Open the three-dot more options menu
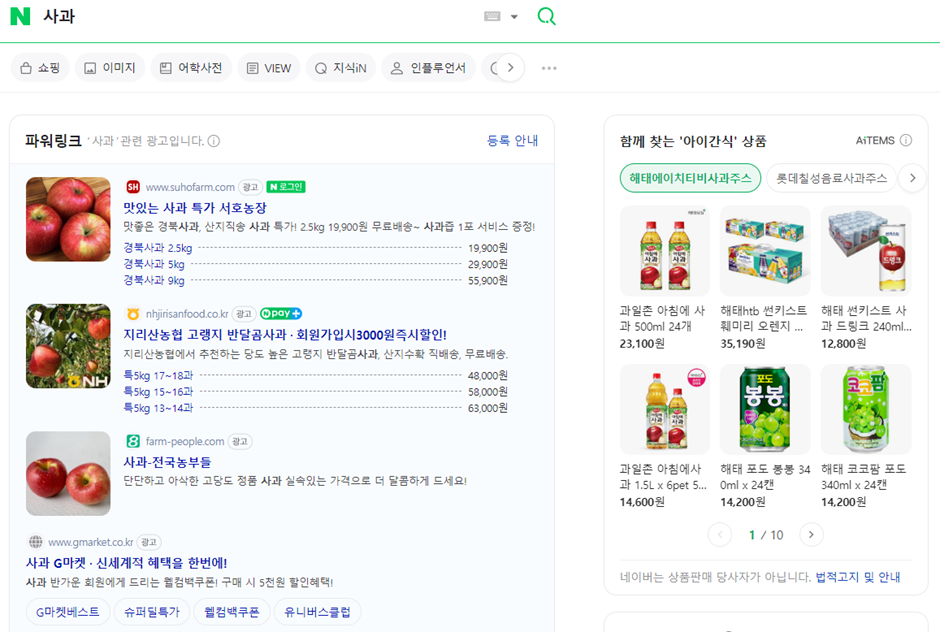940x632 pixels. pyautogui.click(x=549, y=68)
